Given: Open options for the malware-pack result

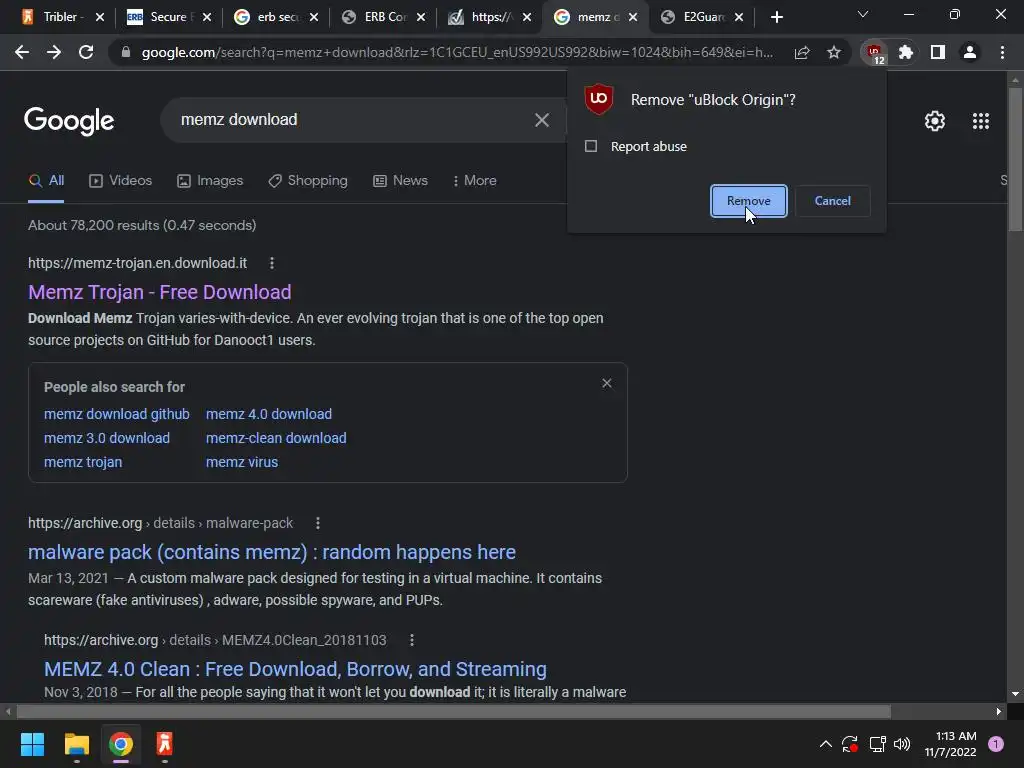Looking at the screenshot, I should click(x=317, y=523).
